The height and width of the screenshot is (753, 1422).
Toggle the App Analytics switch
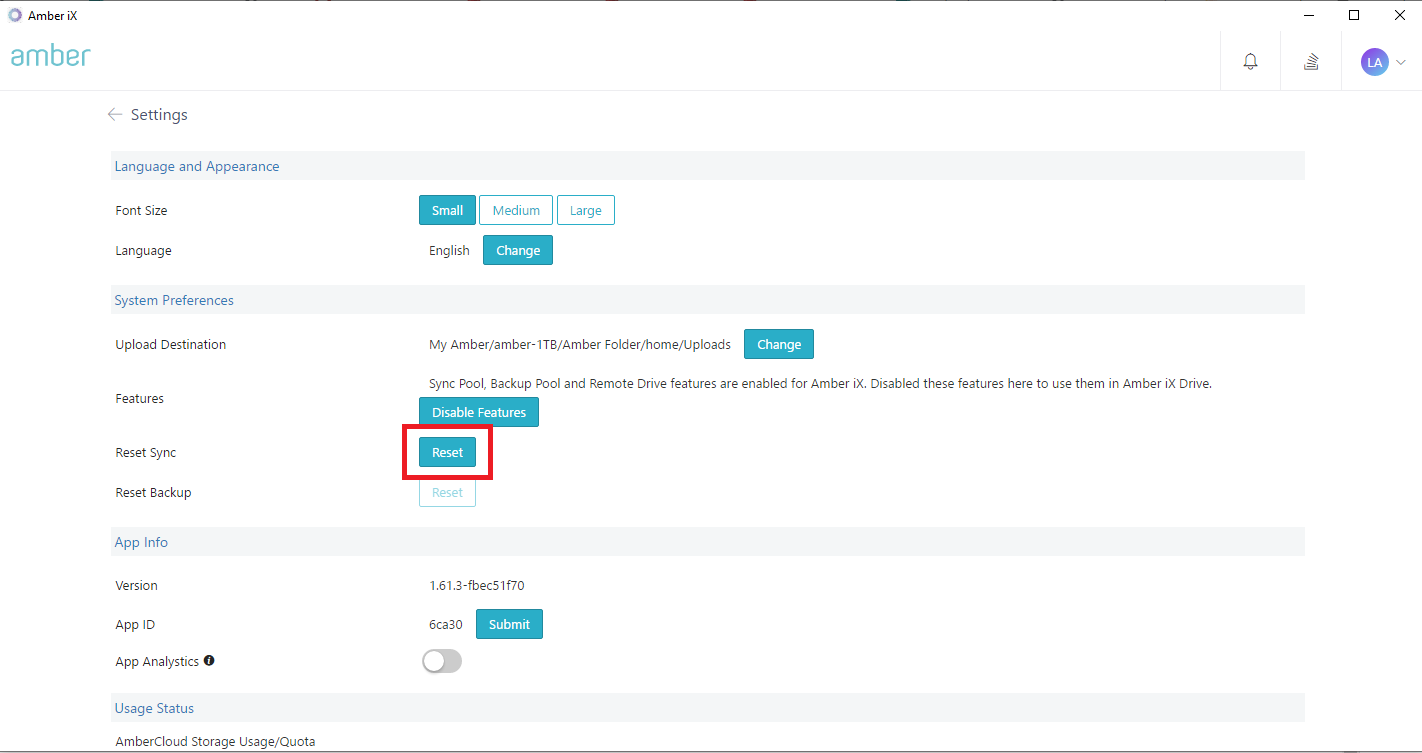[x=442, y=661]
